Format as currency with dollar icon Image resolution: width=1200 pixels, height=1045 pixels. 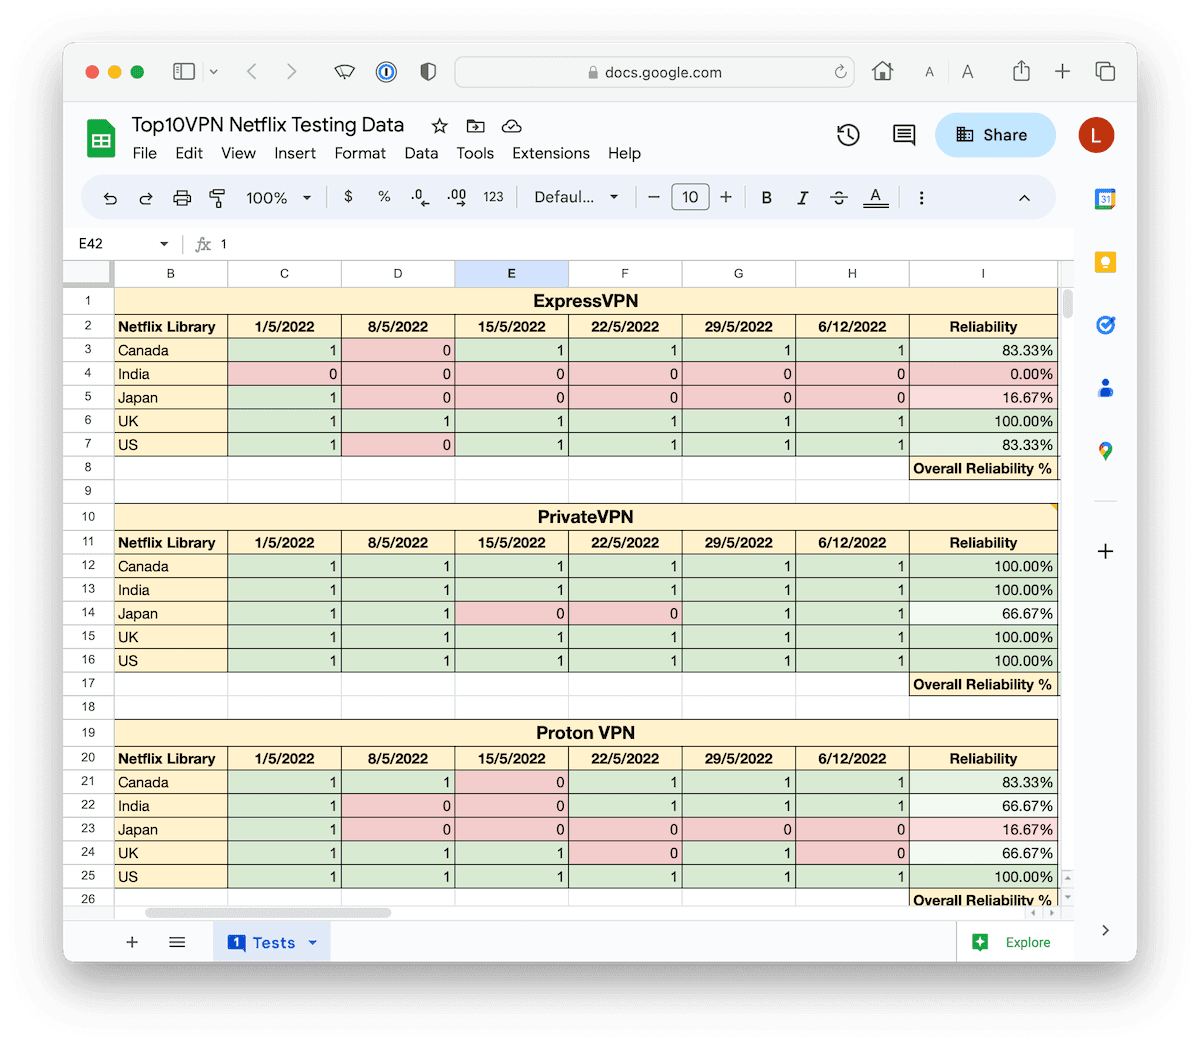[348, 197]
